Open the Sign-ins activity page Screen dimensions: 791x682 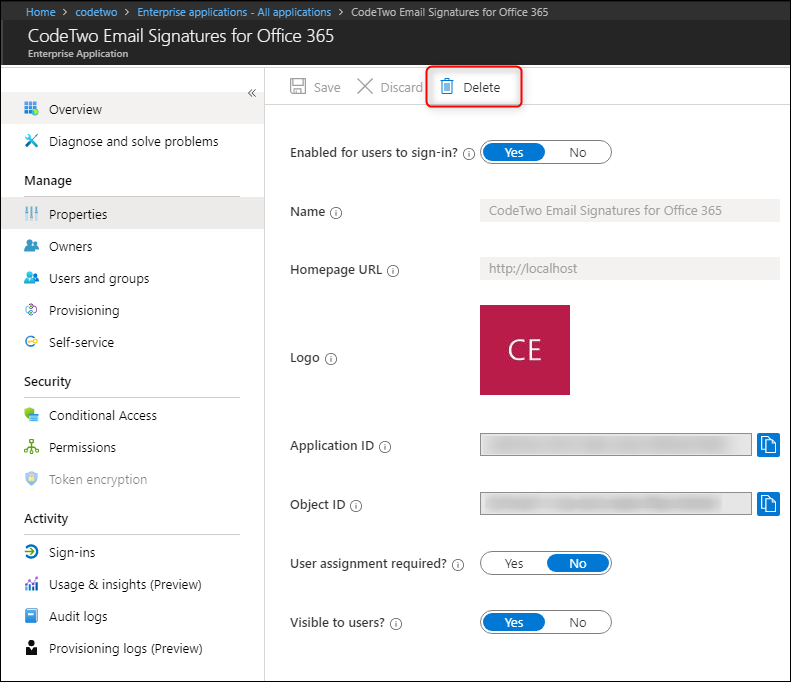(x=133, y=552)
